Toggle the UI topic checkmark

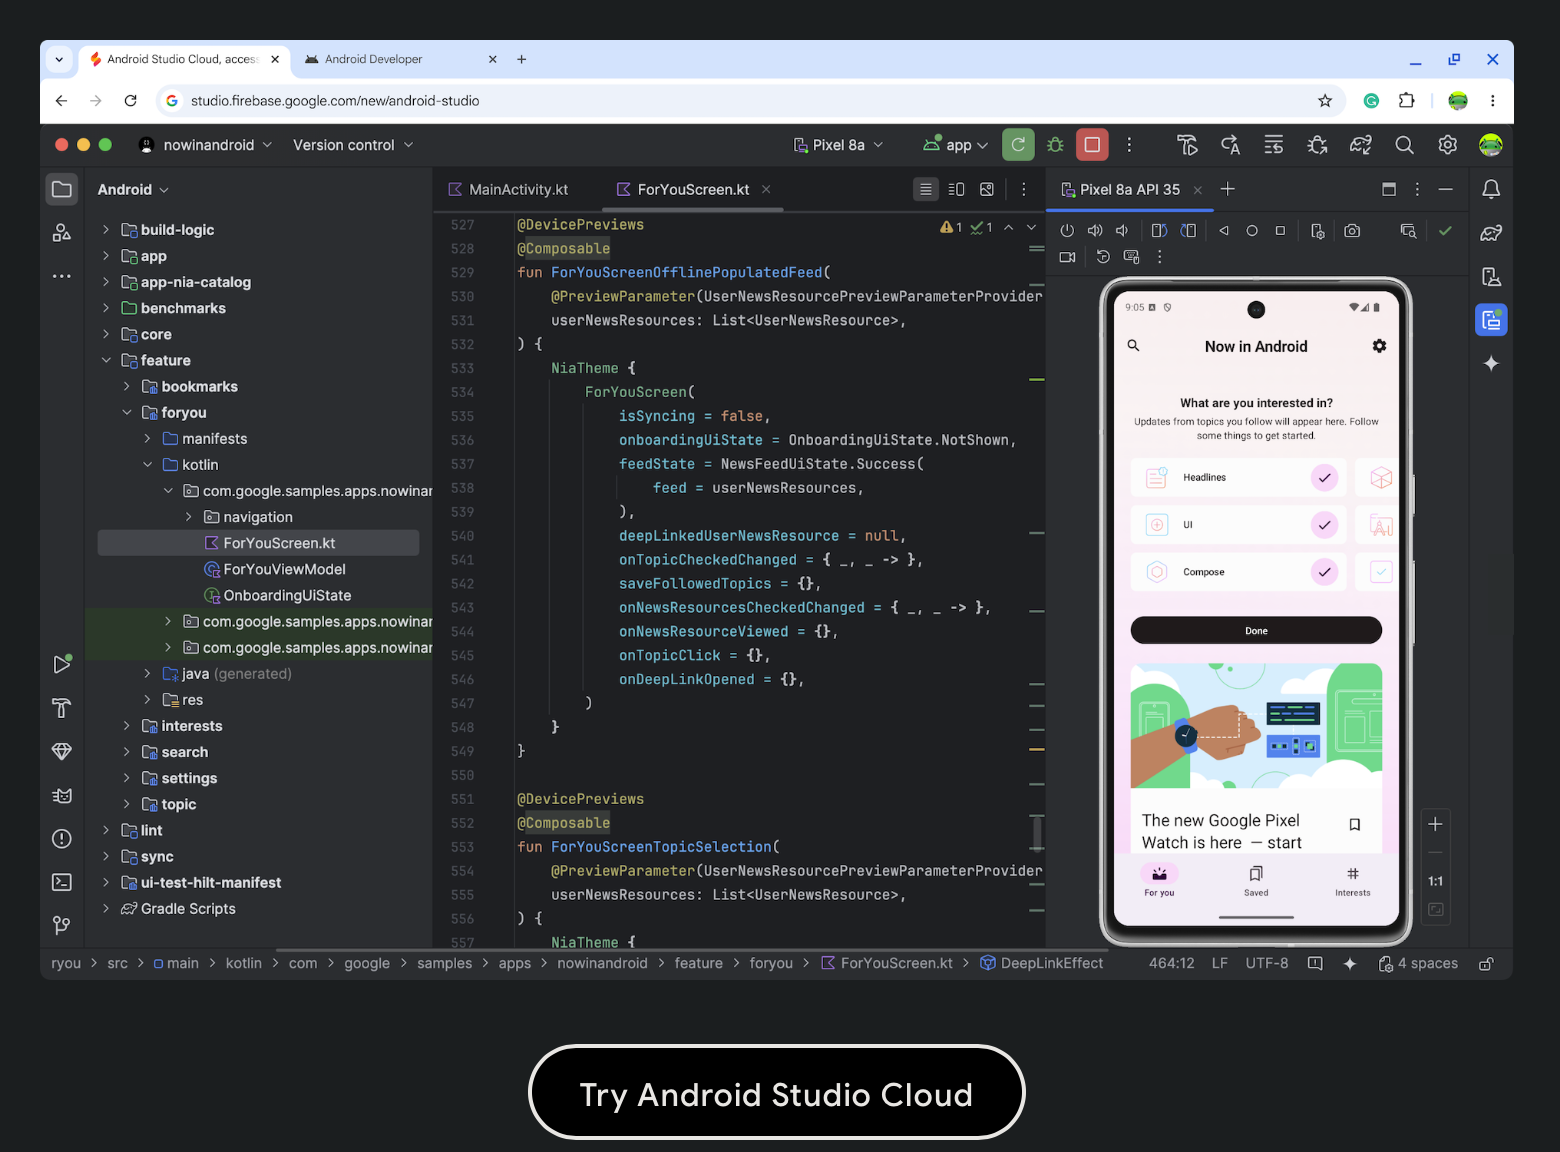[x=1325, y=525]
